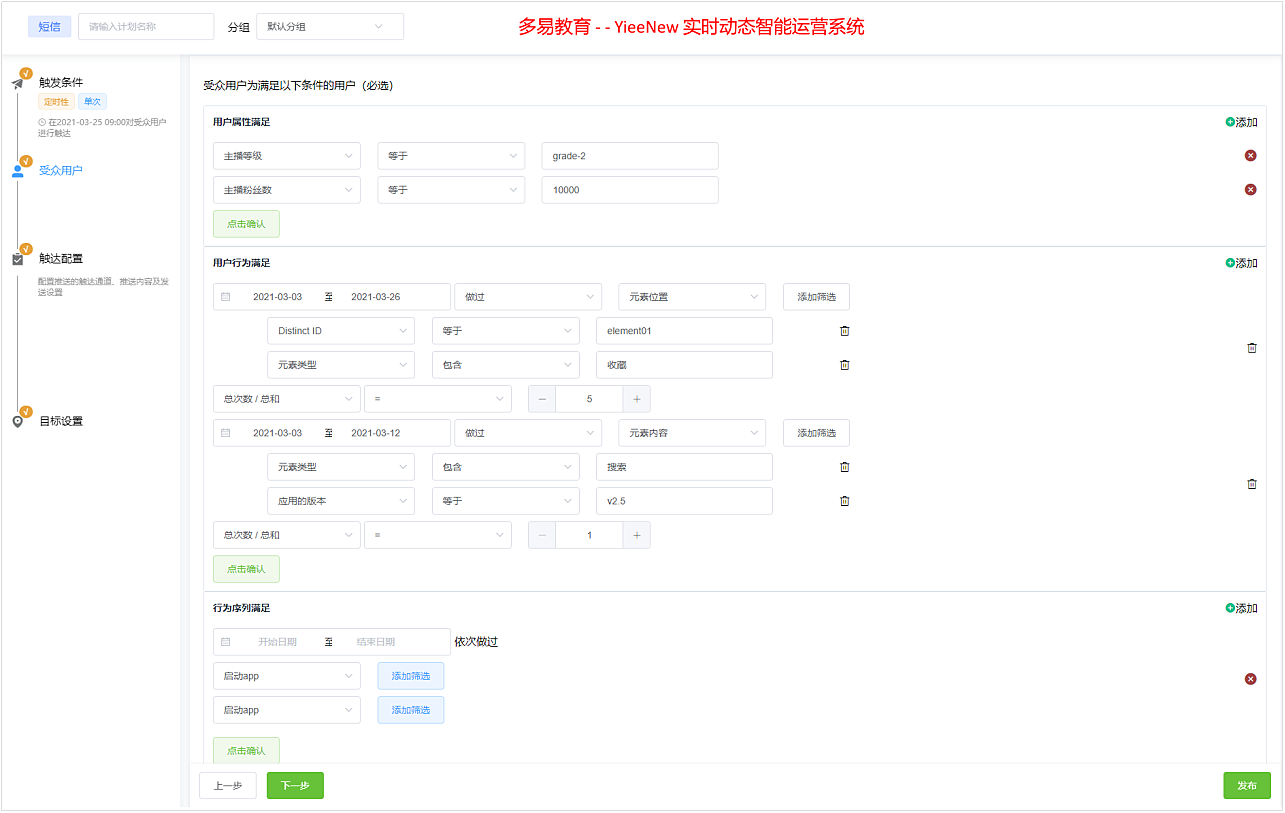Viewport: 1285px width, 813px height.
Task: Focus the plan name input field
Action: (146, 27)
